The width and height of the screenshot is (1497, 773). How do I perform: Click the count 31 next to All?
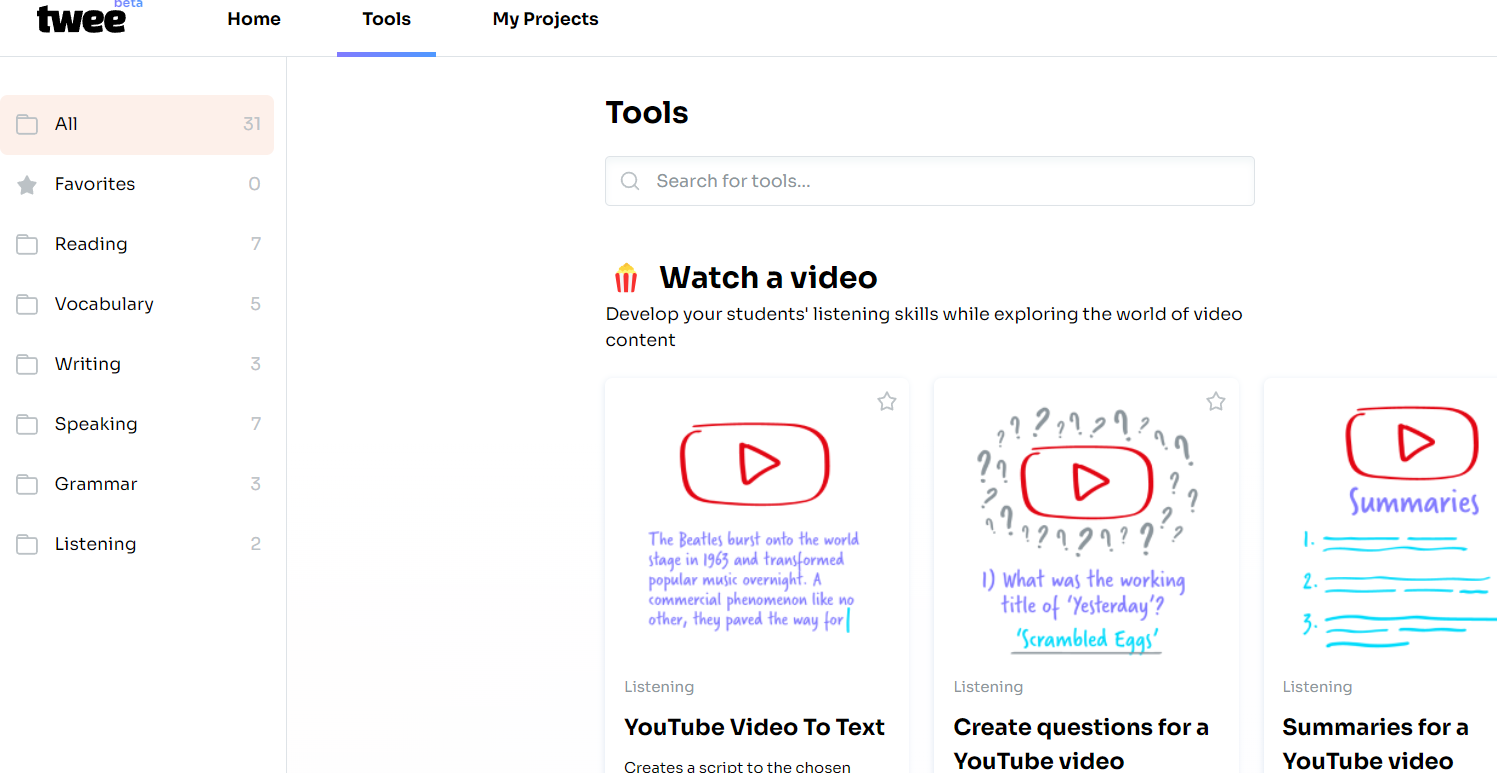point(252,124)
